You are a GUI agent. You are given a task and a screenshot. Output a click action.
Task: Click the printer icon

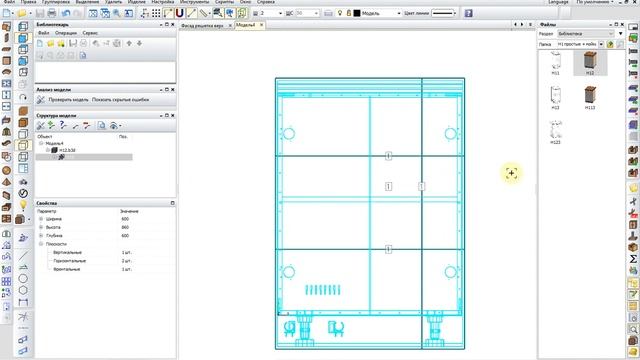coord(52,13)
